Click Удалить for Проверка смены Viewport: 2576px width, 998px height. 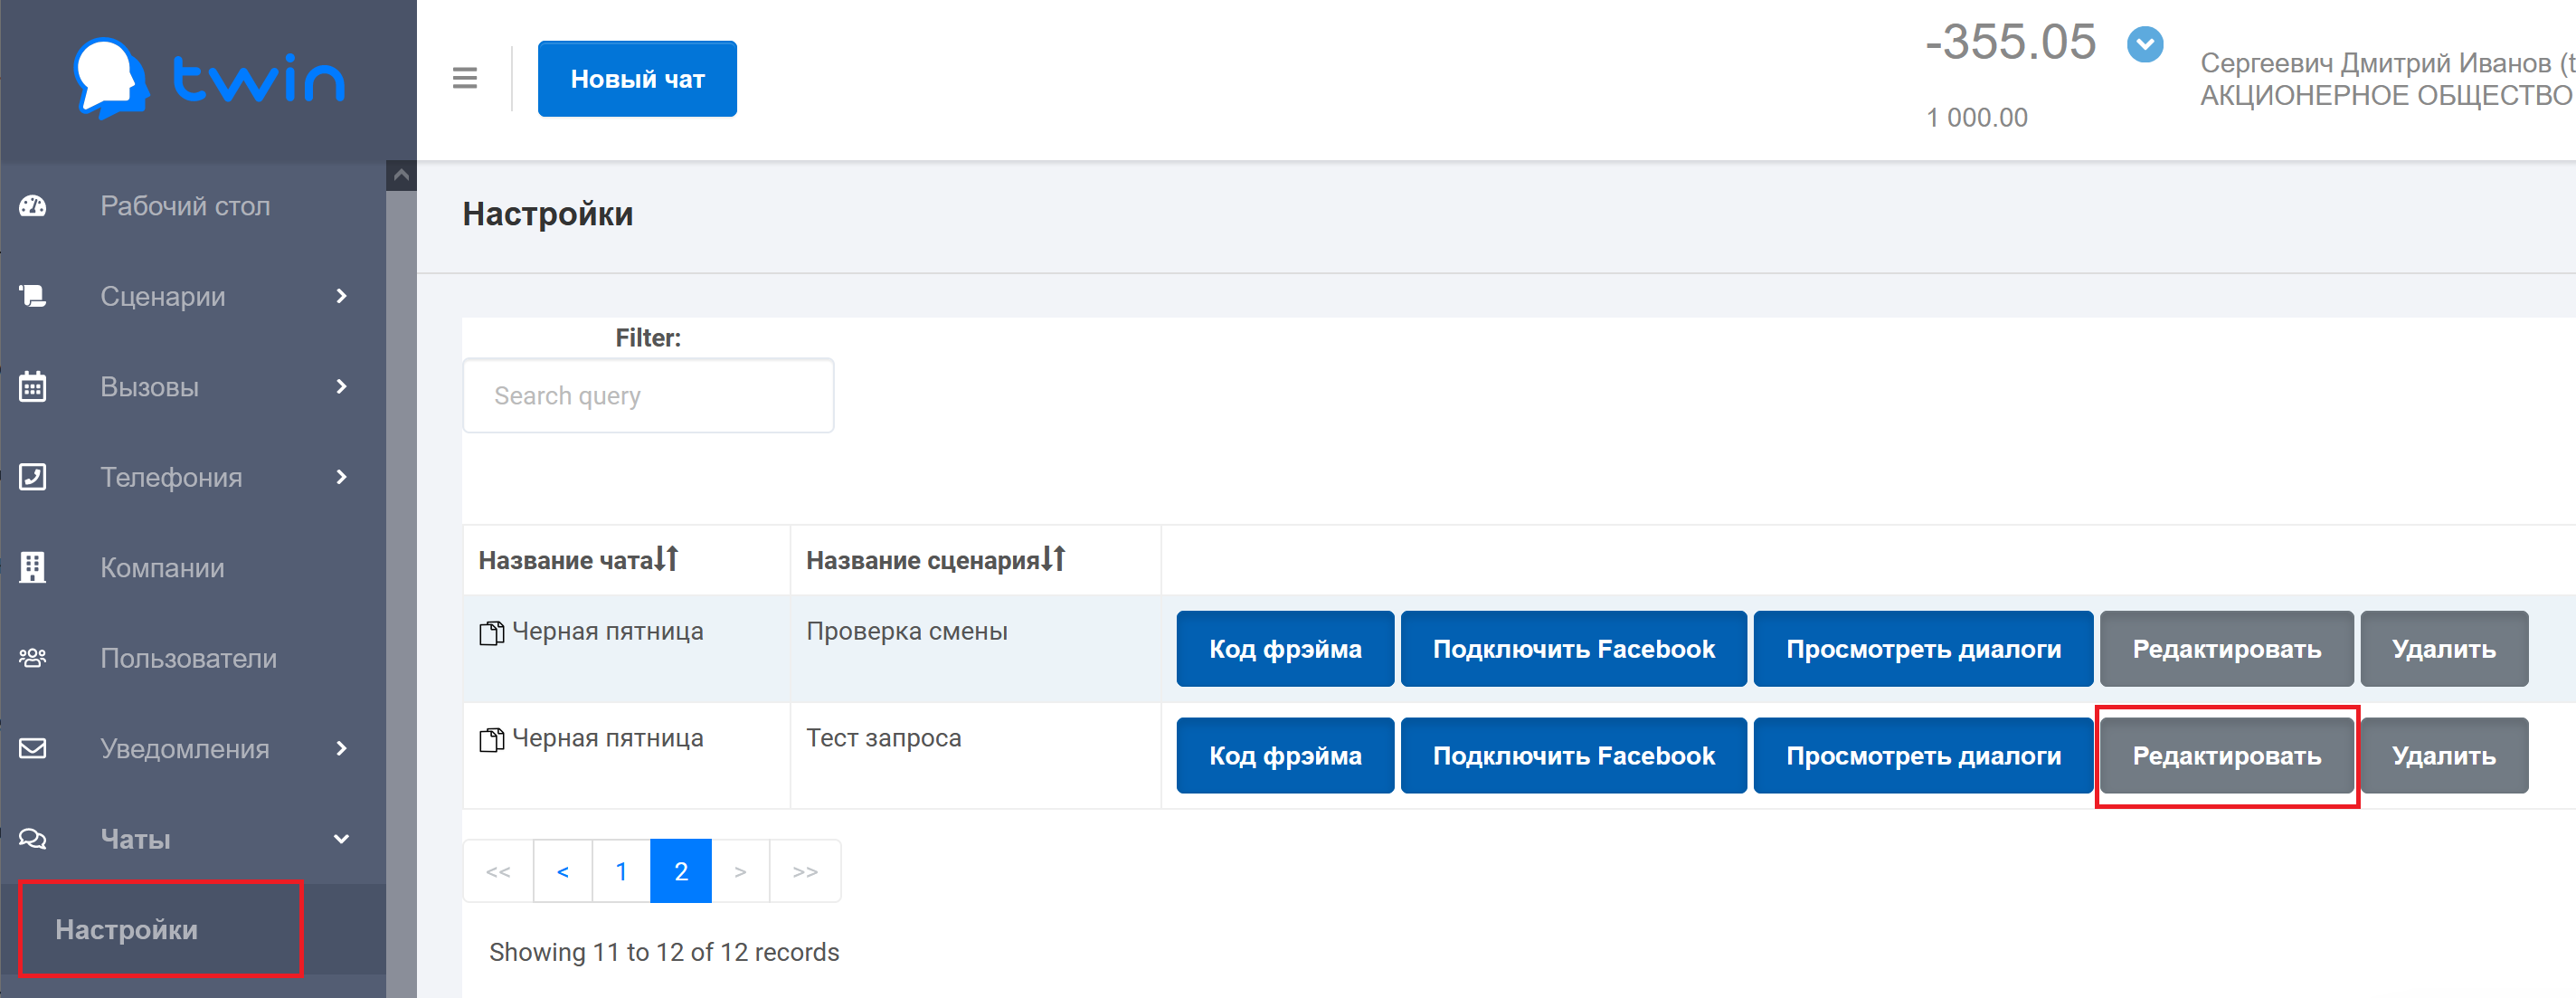(2444, 649)
